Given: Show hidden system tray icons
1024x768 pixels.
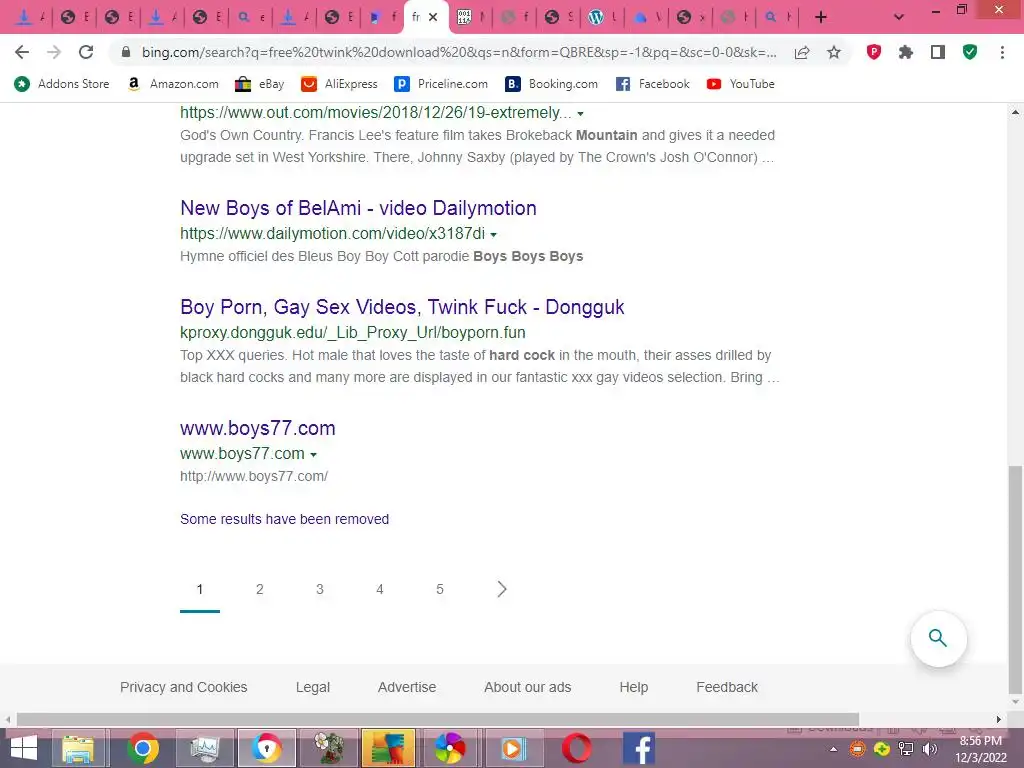Looking at the screenshot, I should coord(833,749).
